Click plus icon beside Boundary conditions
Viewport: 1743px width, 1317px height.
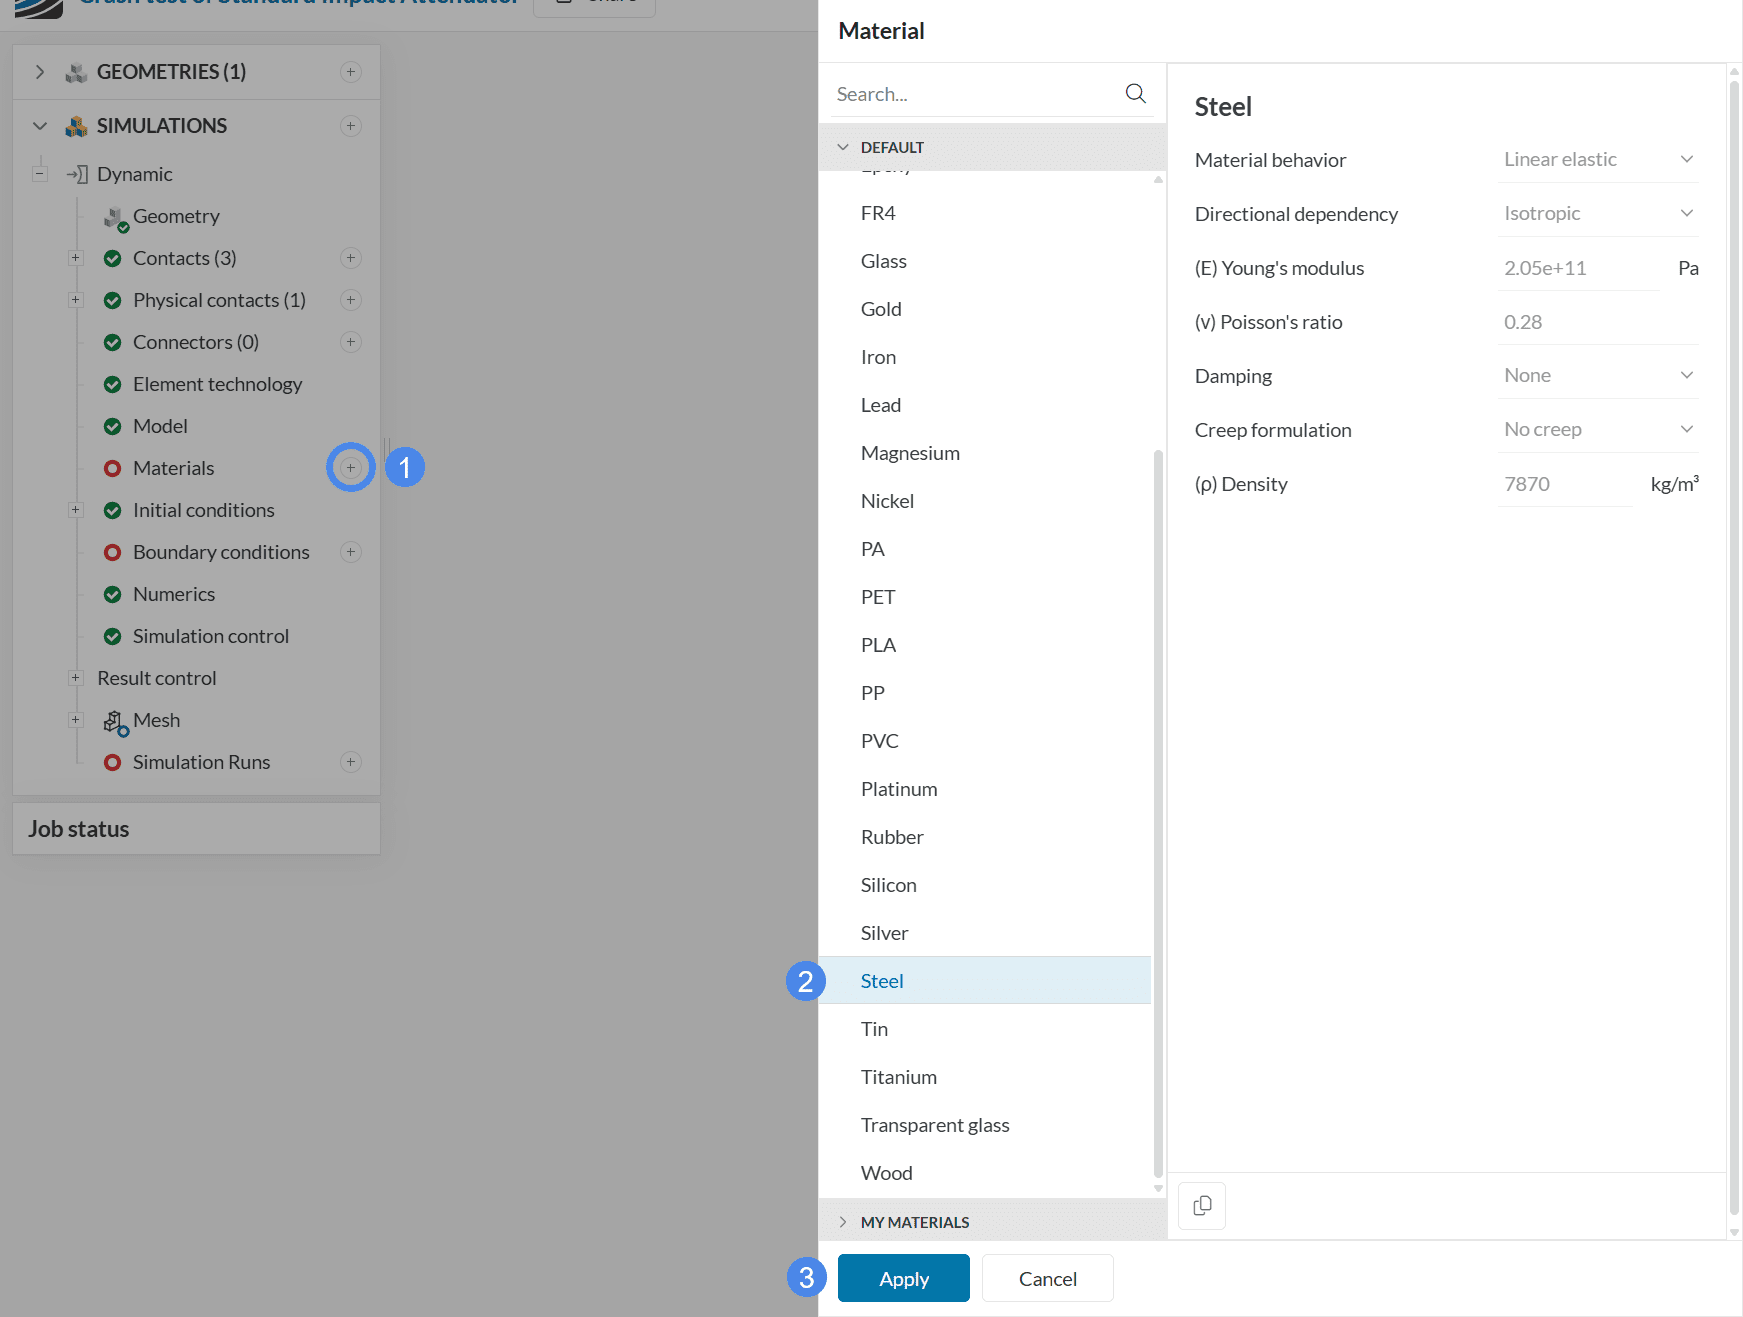[x=351, y=552]
